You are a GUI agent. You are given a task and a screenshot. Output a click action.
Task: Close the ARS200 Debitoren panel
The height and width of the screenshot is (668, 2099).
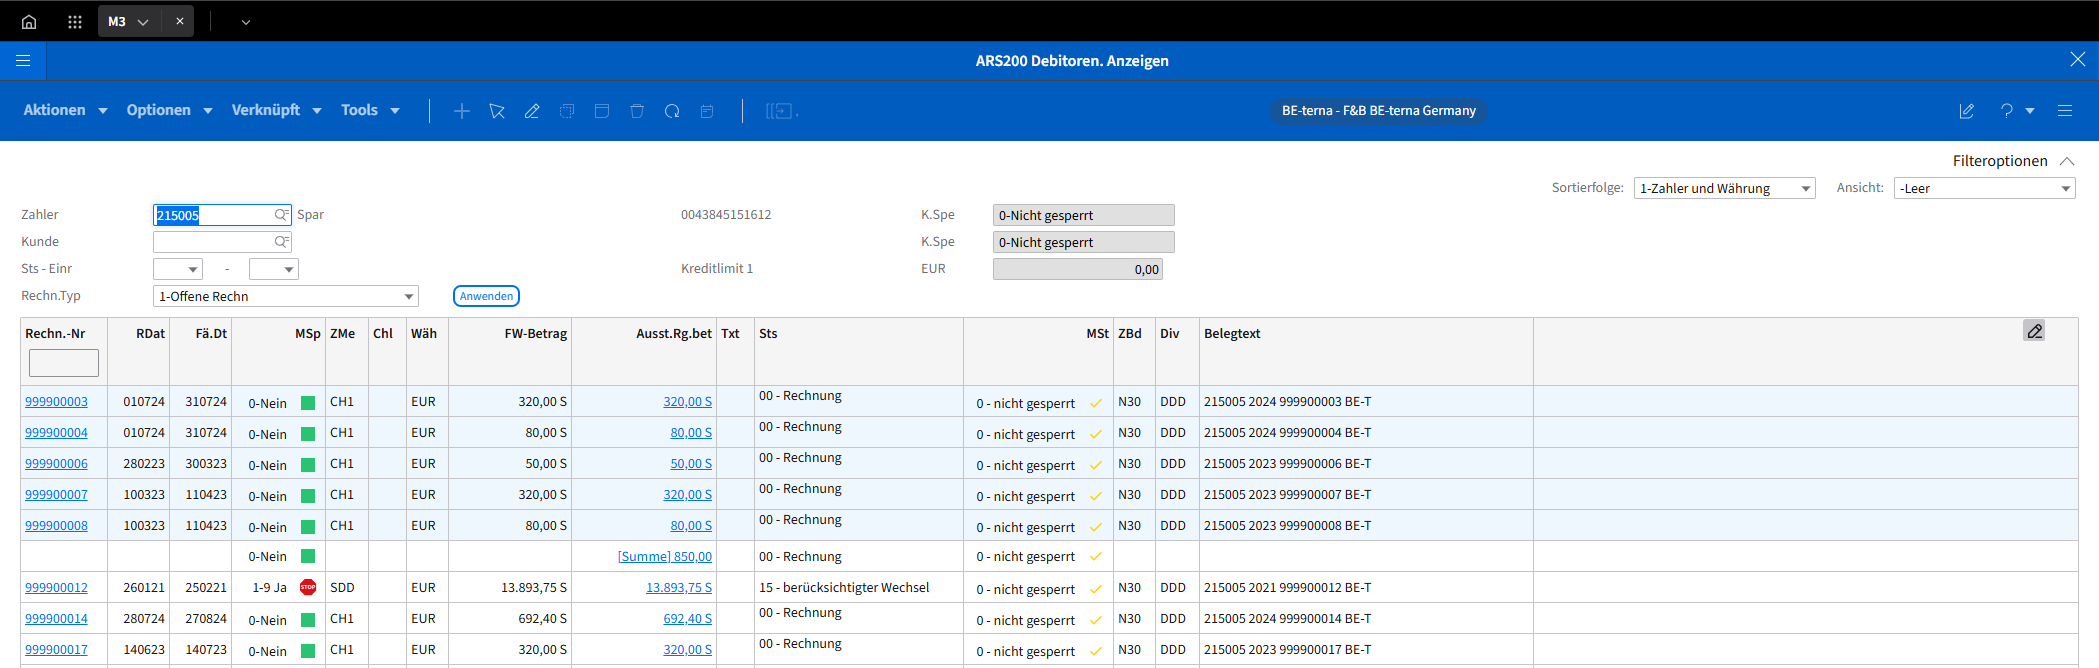pos(2077,60)
